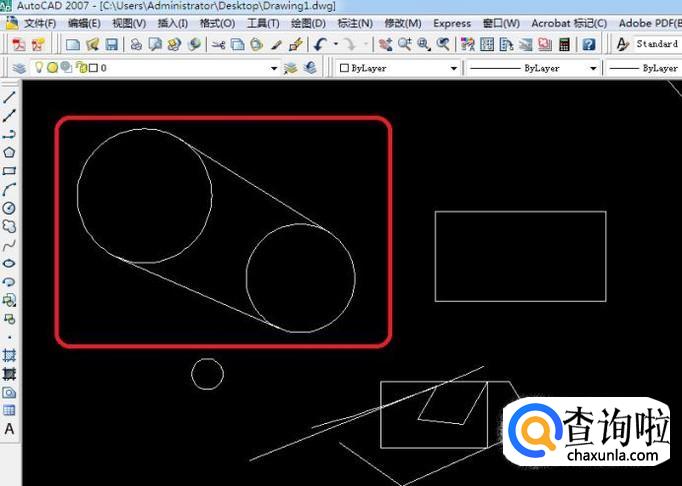Select the Polygon tool
The image size is (682, 486).
tap(9, 152)
